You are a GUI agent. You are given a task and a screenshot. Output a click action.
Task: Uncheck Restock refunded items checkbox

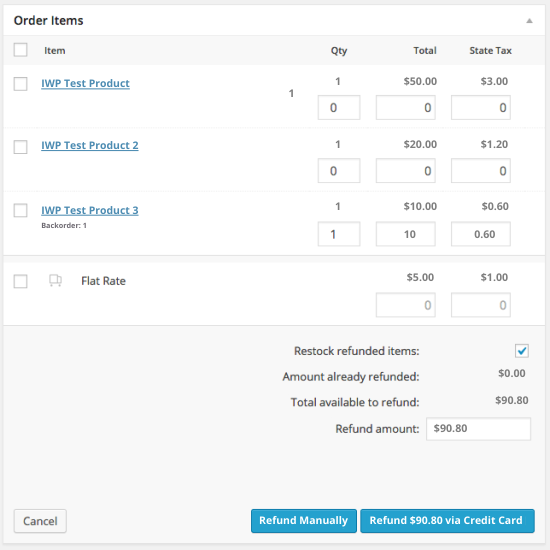(522, 351)
